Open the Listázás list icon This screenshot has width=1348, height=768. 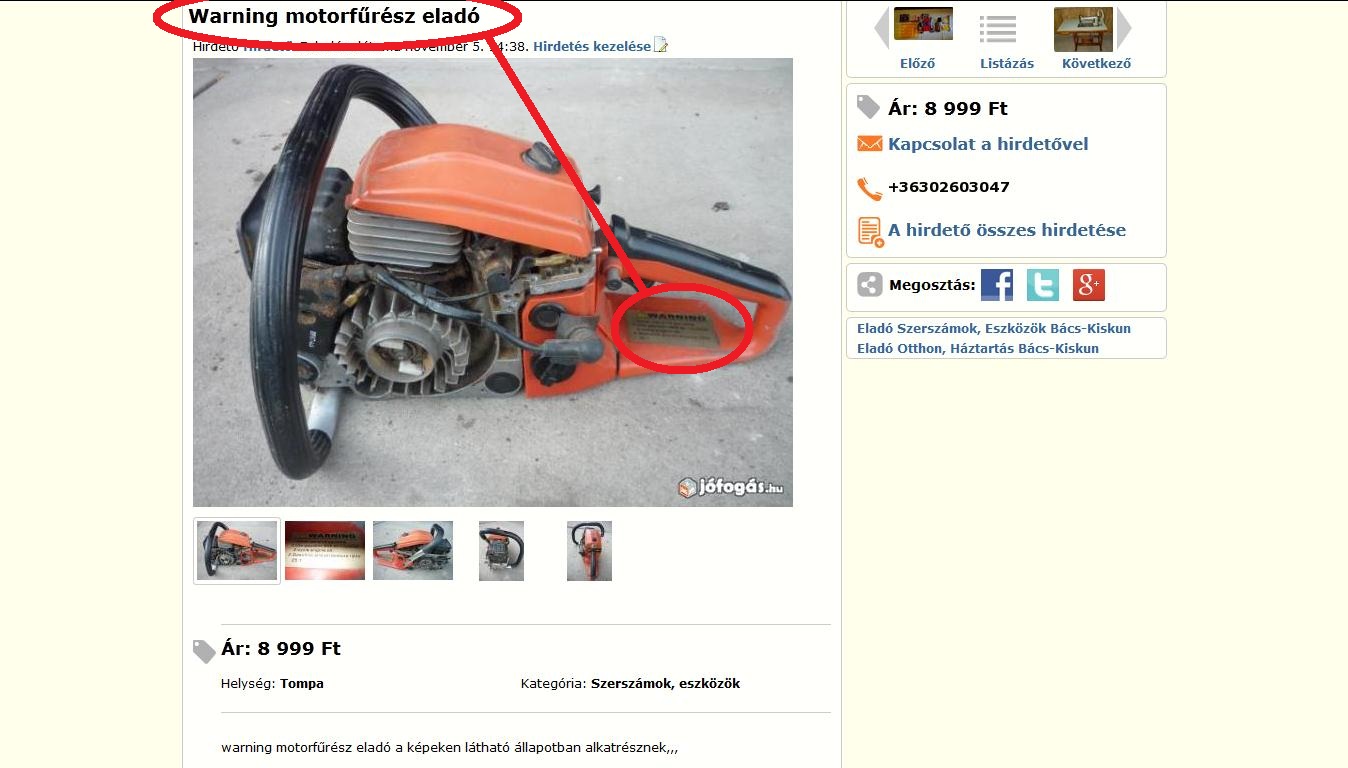998,29
